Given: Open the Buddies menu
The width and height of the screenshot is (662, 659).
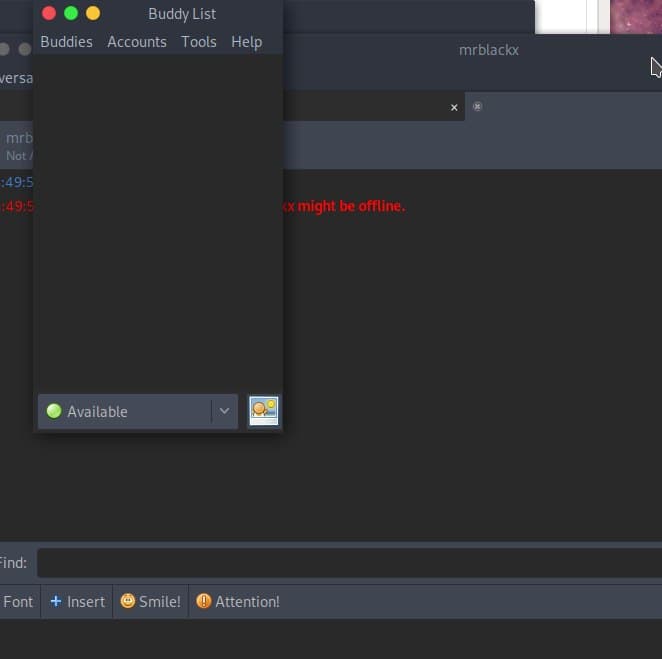Looking at the screenshot, I should 66,42.
